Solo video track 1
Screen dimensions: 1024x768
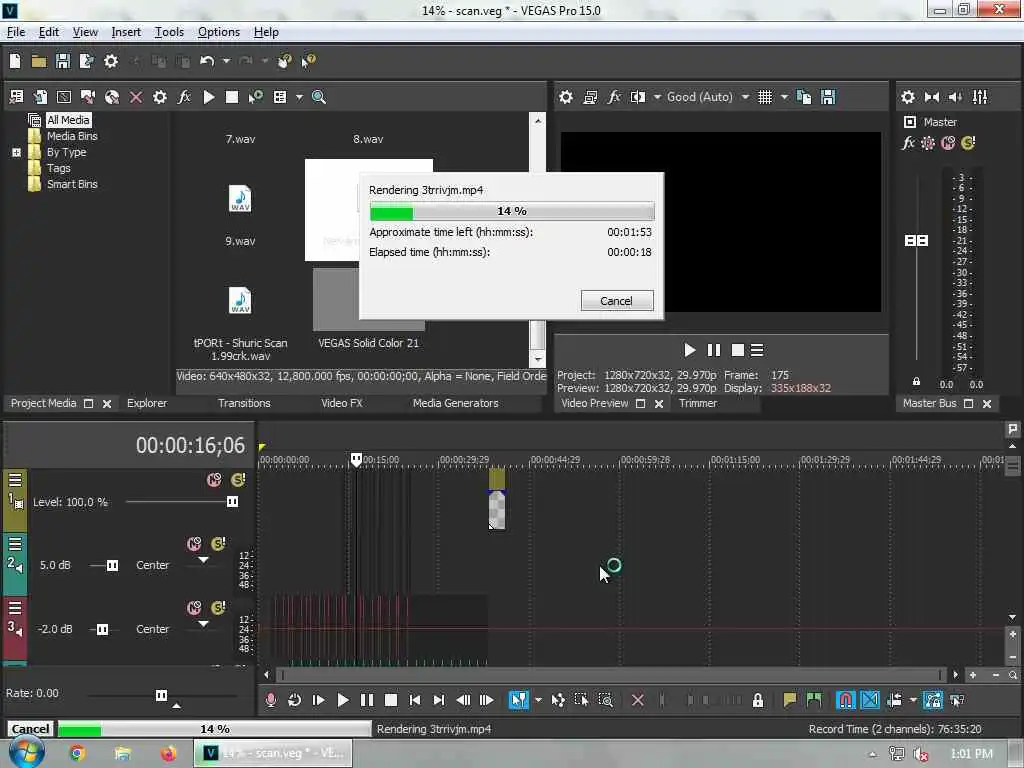pos(238,480)
